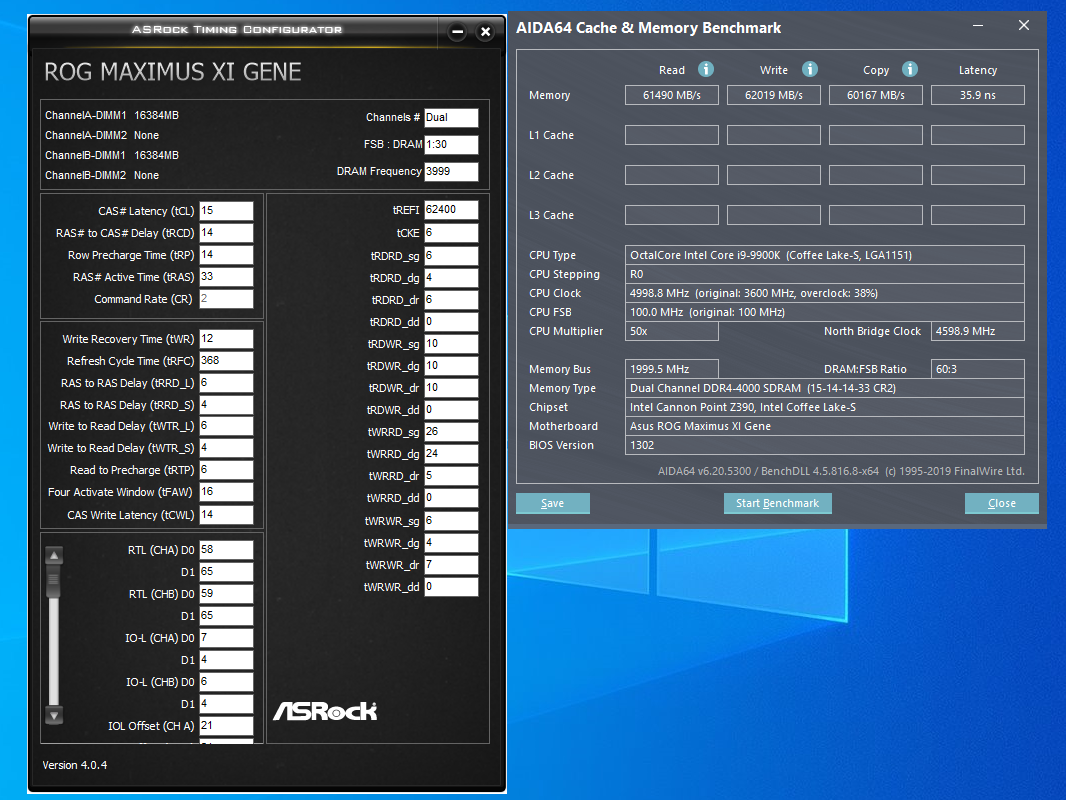1066x800 pixels.
Task: Click the ASRock logo
Action: click(x=325, y=711)
